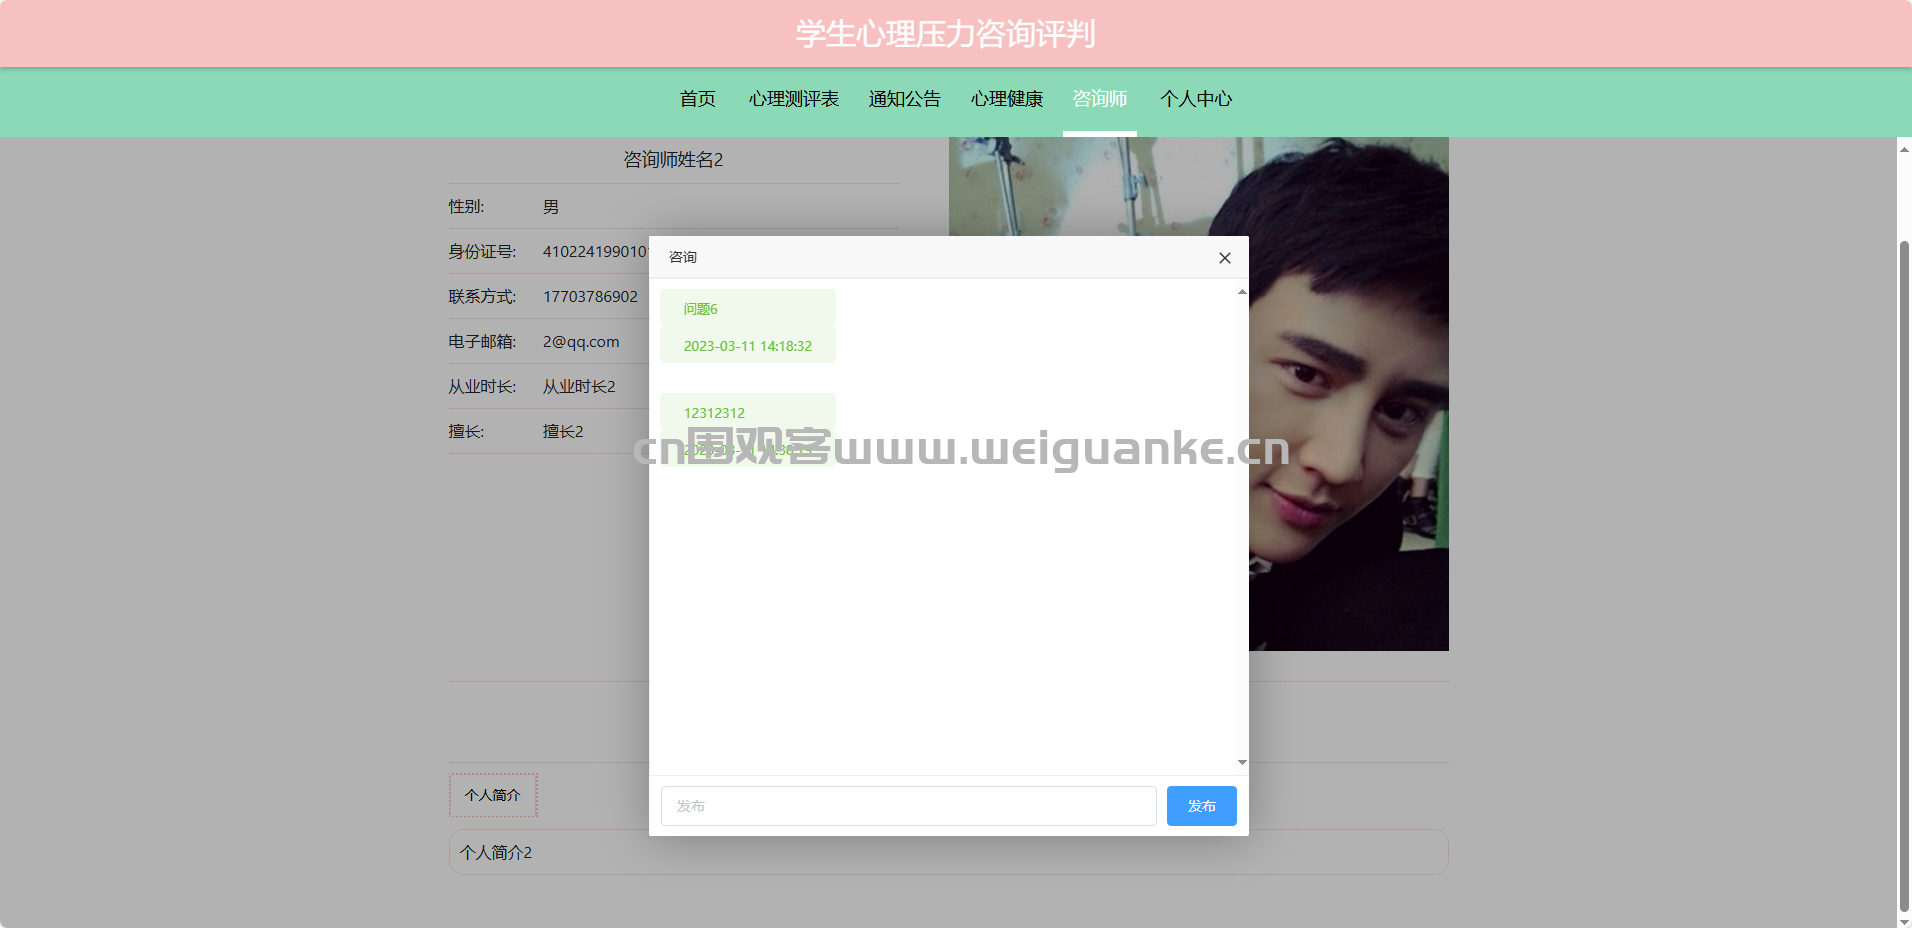Open the 心理测评表 menu item
This screenshot has width=1912, height=928.
[x=794, y=99]
